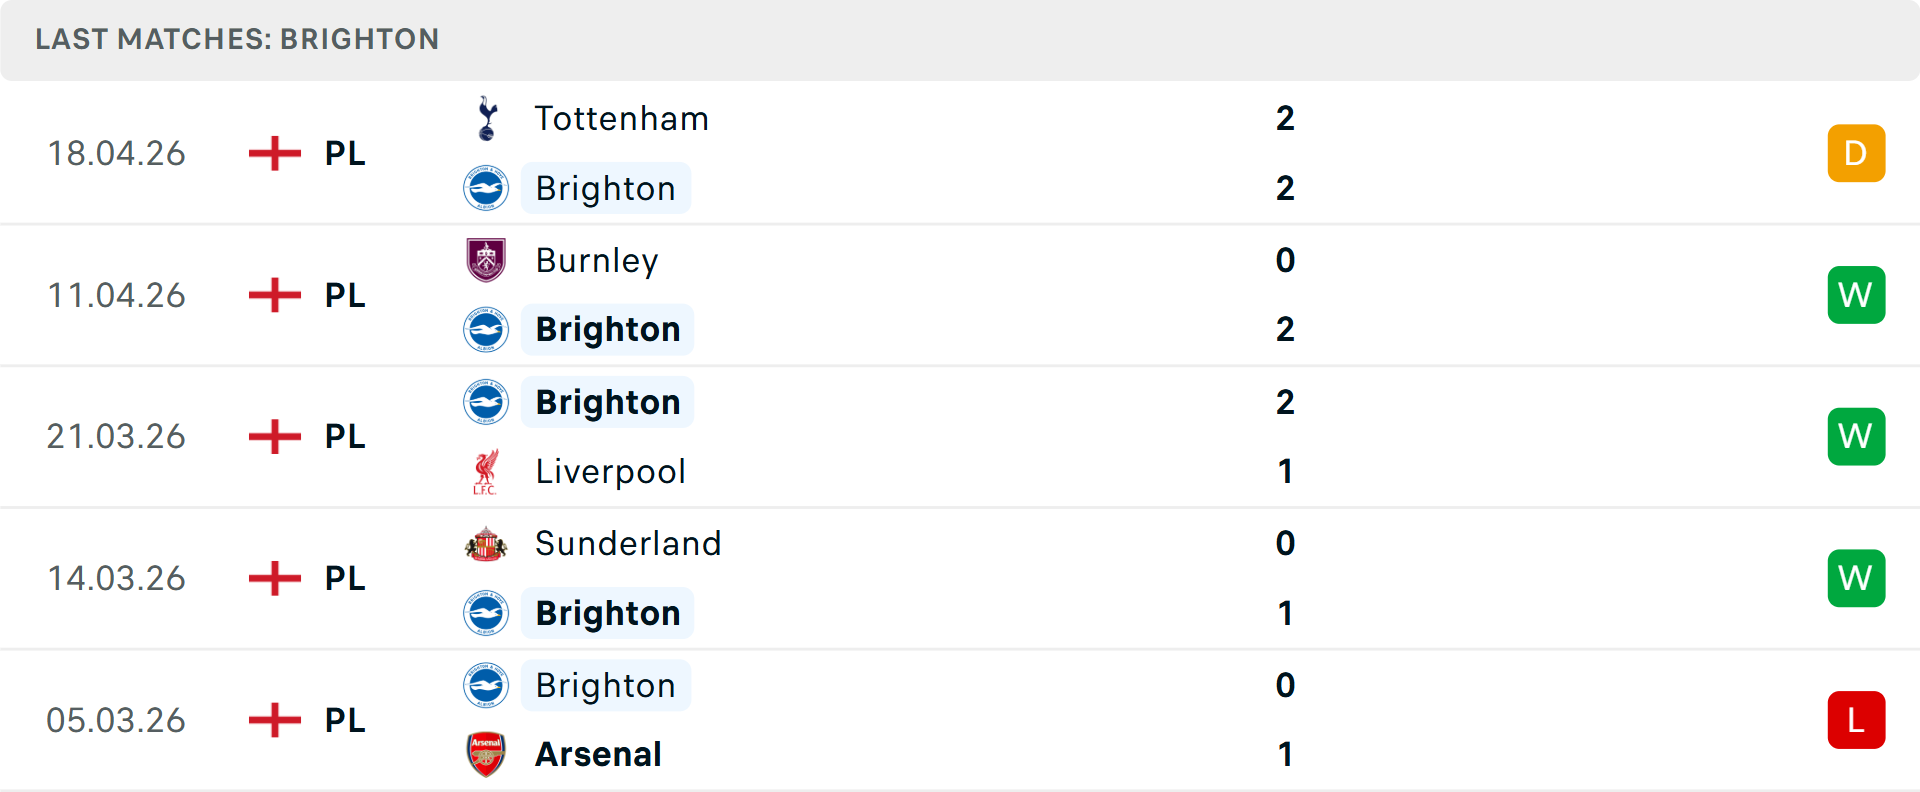Open the Arsenal team link
Image resolution: width=1920 pixels, height=792 pixels.
[x=598, y=755]
